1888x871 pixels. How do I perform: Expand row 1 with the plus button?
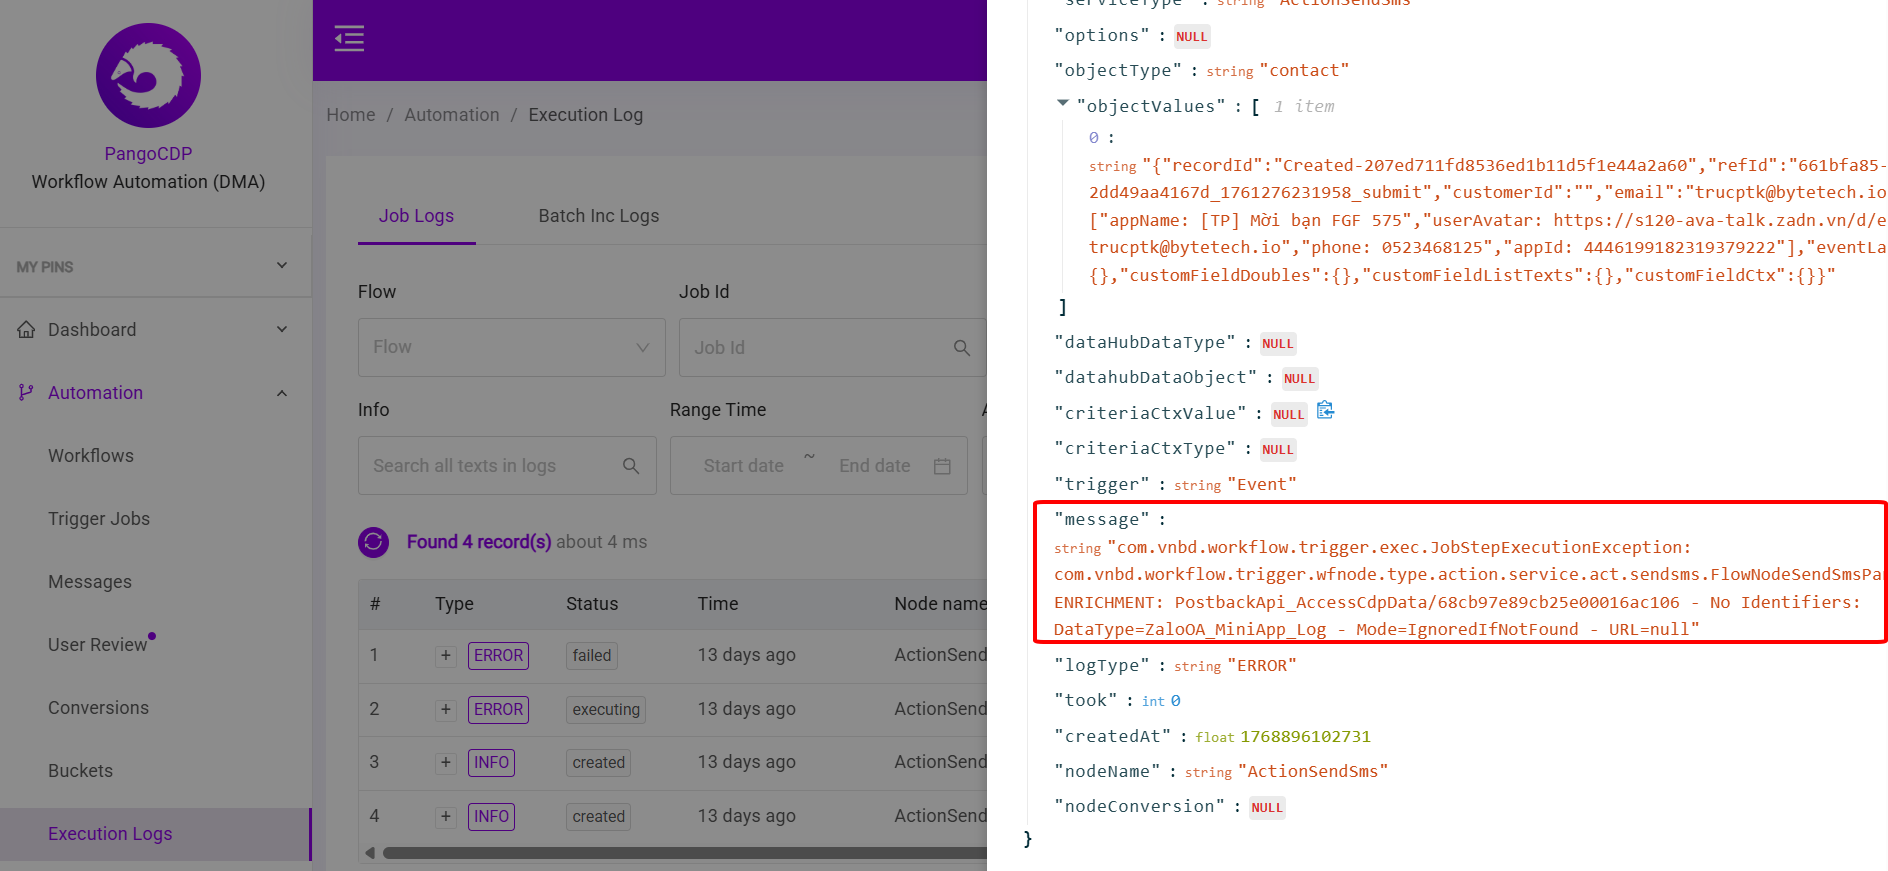point(446,656)
